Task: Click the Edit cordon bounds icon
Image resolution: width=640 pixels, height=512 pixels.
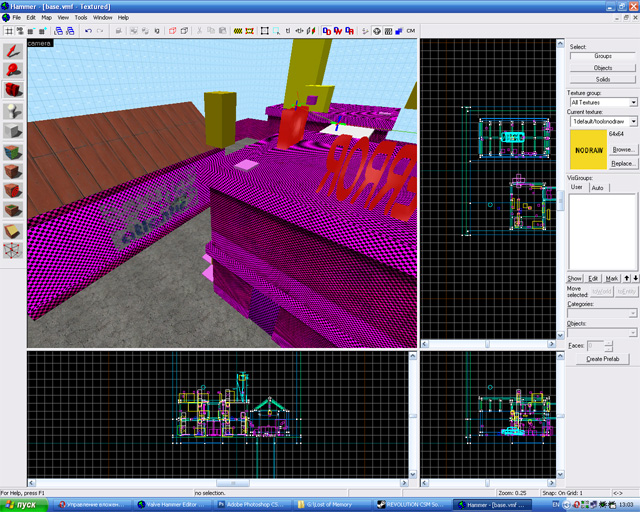Action: (x=250, y=31)
